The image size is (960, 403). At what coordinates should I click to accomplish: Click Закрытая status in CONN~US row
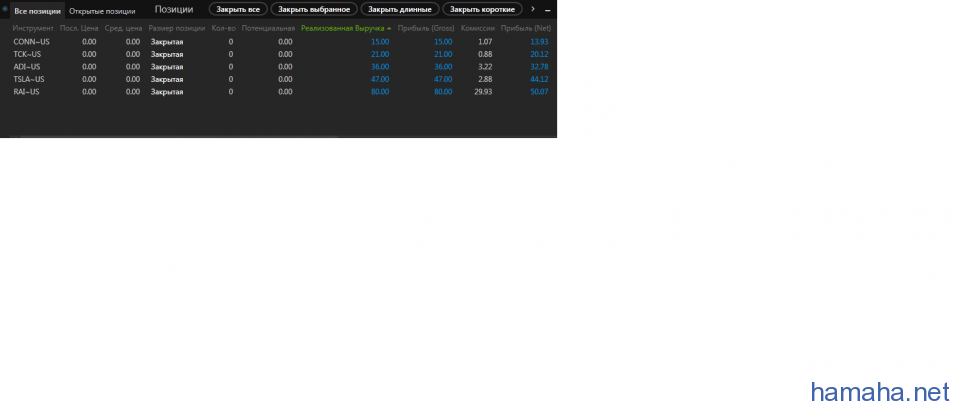[167, 42]
